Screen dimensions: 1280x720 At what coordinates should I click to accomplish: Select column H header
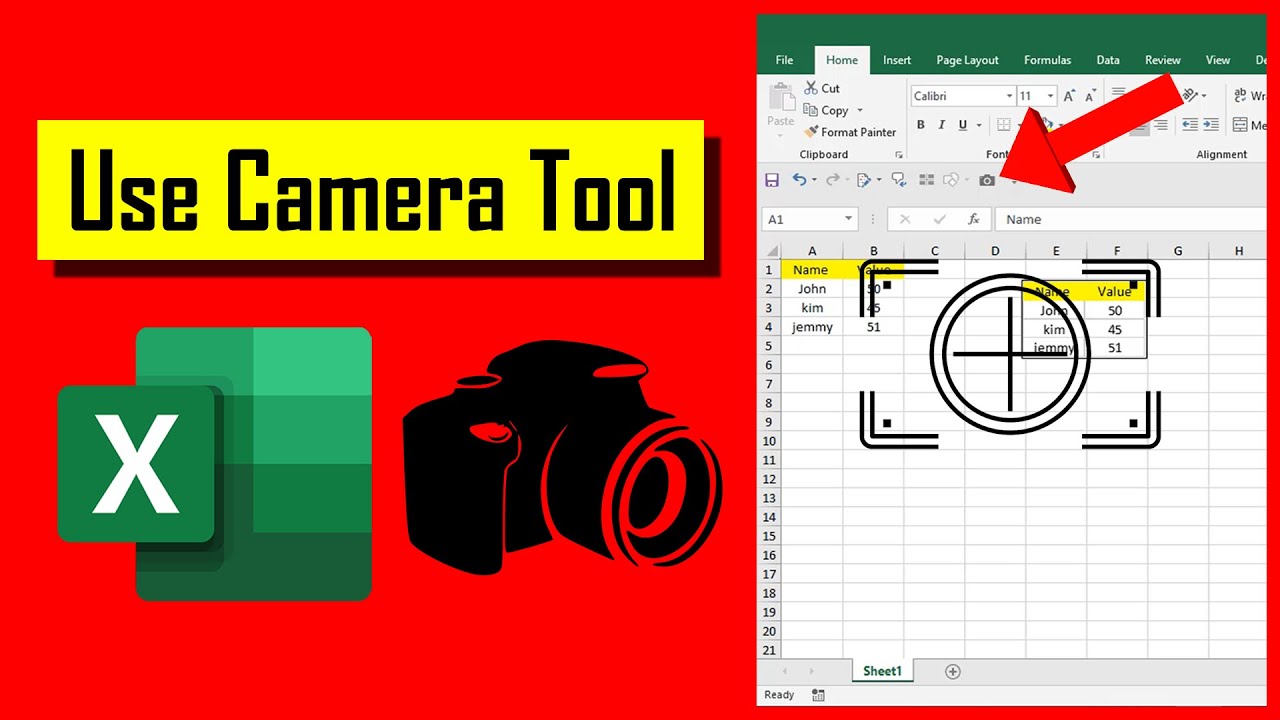point(1238,251)
